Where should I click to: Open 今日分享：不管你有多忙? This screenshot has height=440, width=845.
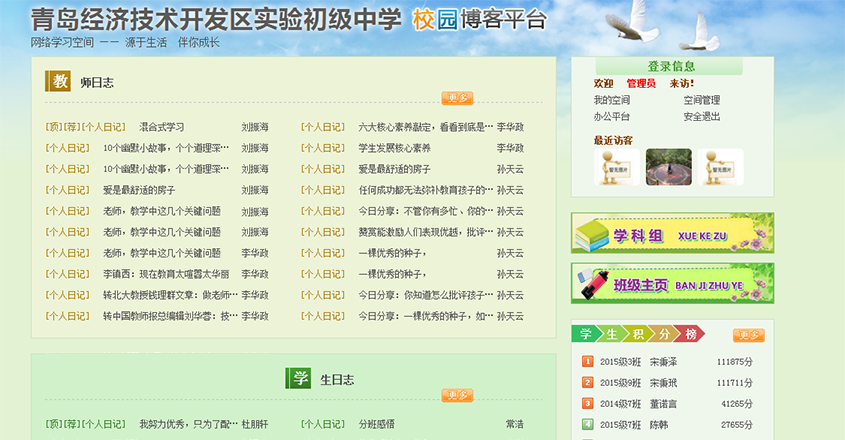tap(426, 211)
